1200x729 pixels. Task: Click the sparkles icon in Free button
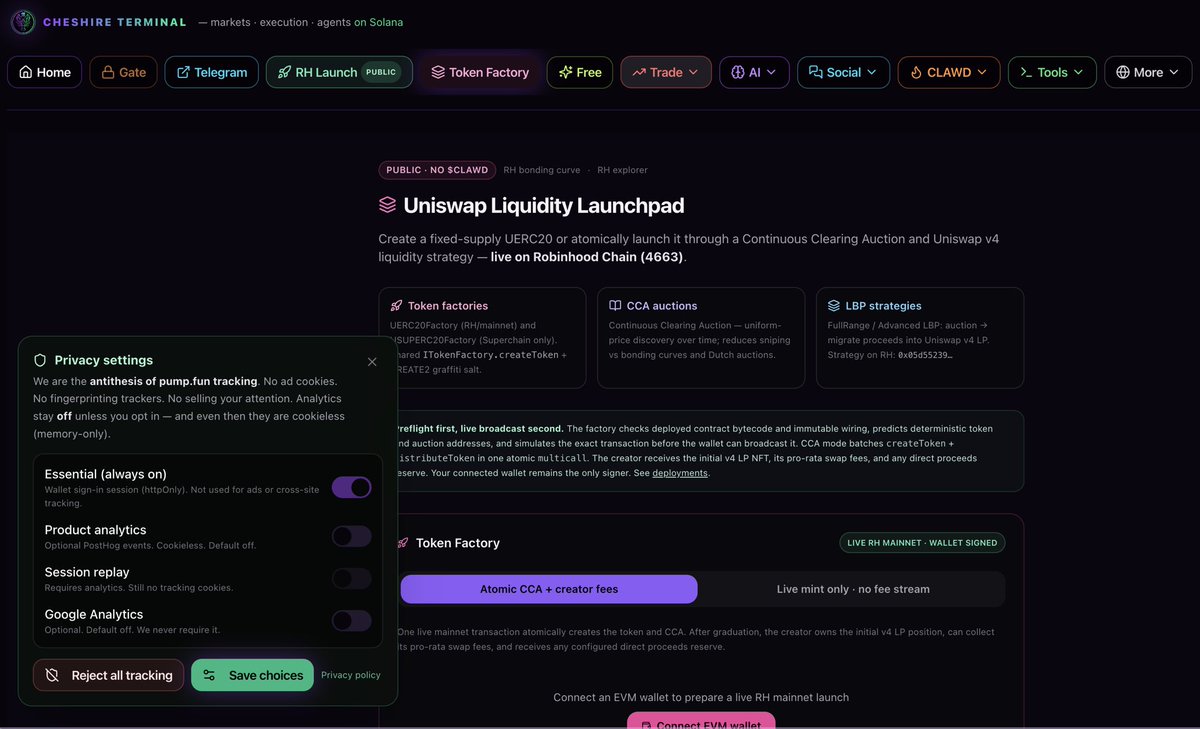click(x=566, y=72)
